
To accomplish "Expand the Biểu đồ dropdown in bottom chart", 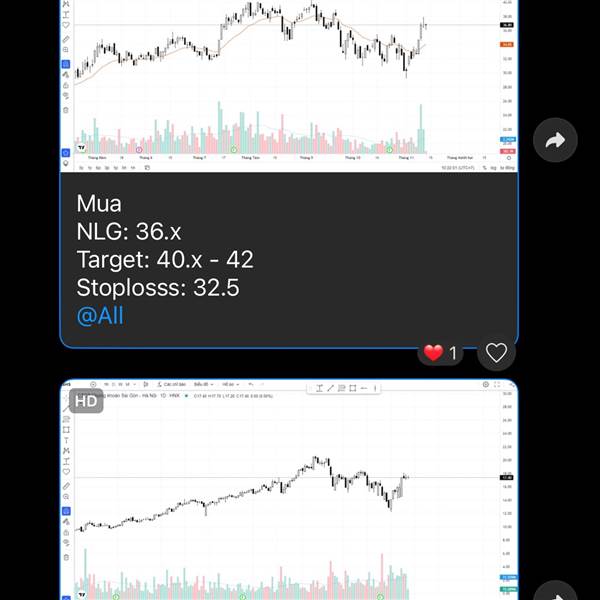I will [x=204, y=384].
